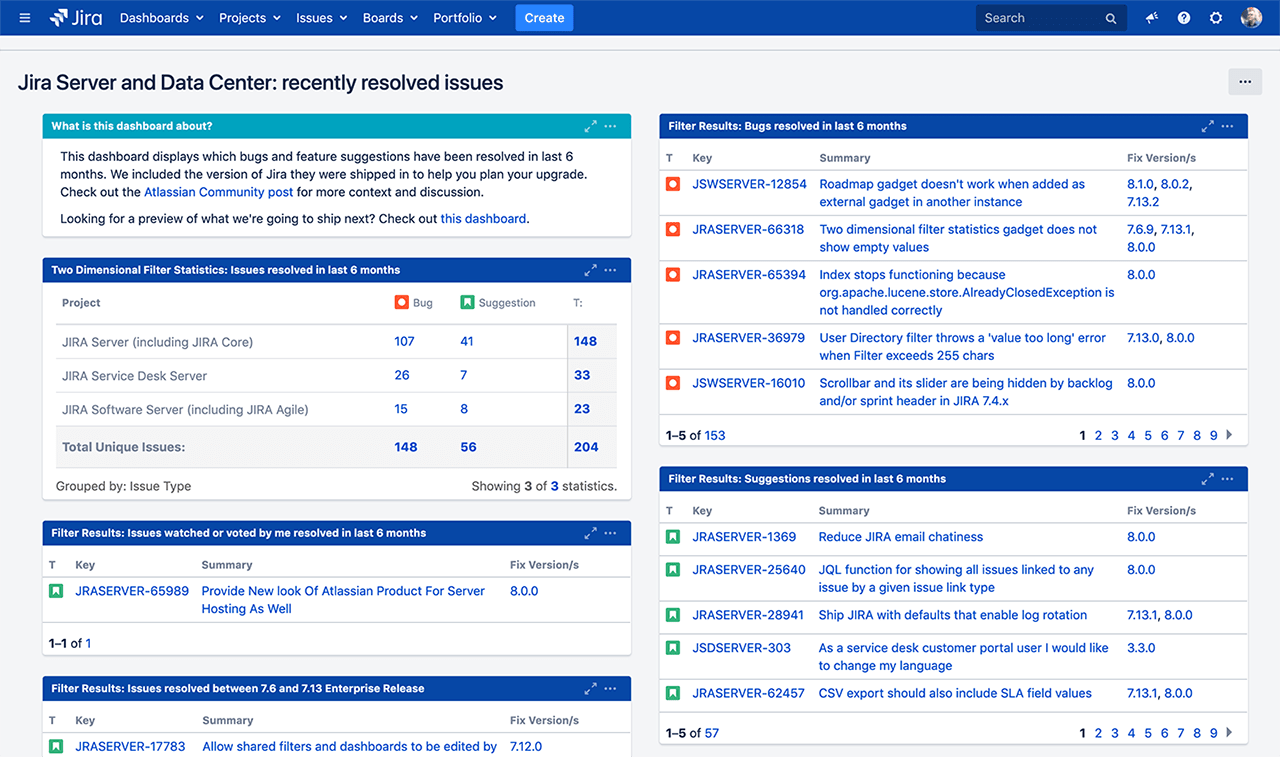Open fix version 3.3.0 for JSDSERVER-303
This screenshot has height=757, width=1280.
[x=1141, y=648]
